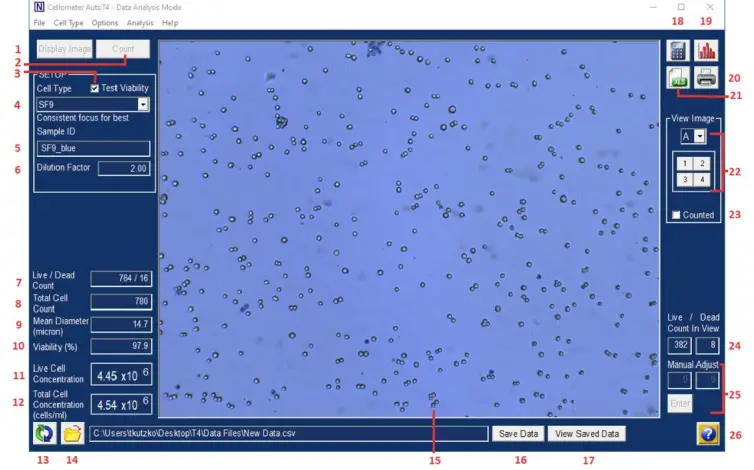
Task: Click the live count in view 382
Action: [x=679, y=345]
